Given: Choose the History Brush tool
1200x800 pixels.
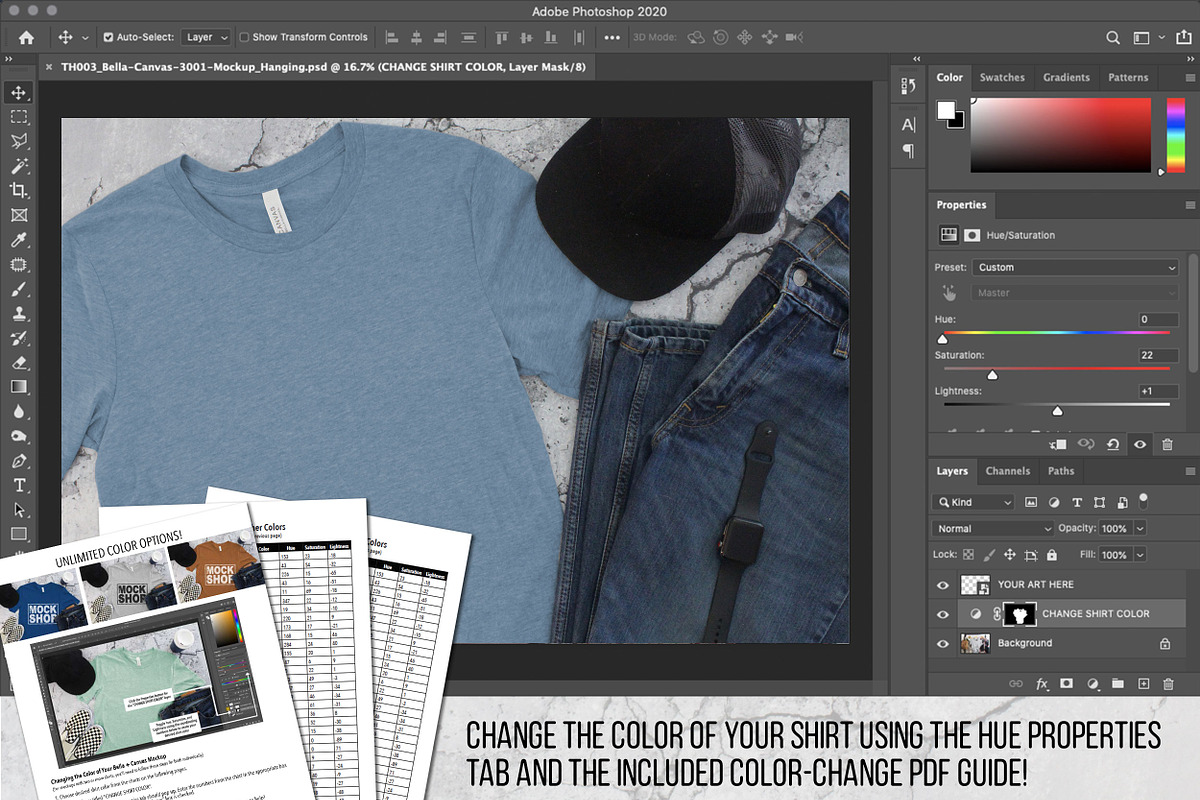Looking at the screenshot, I should pos(19,338).
